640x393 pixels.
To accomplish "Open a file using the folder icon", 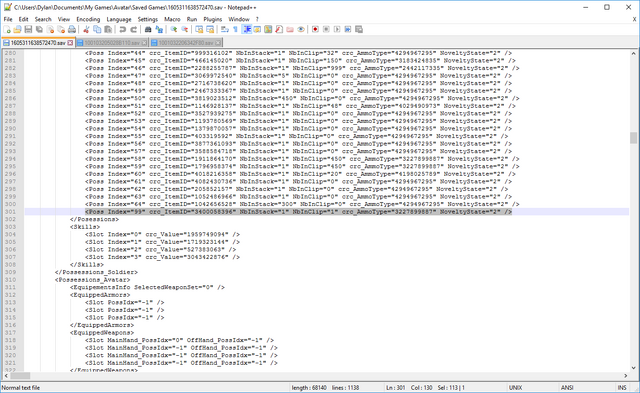I will click(18, 29).
